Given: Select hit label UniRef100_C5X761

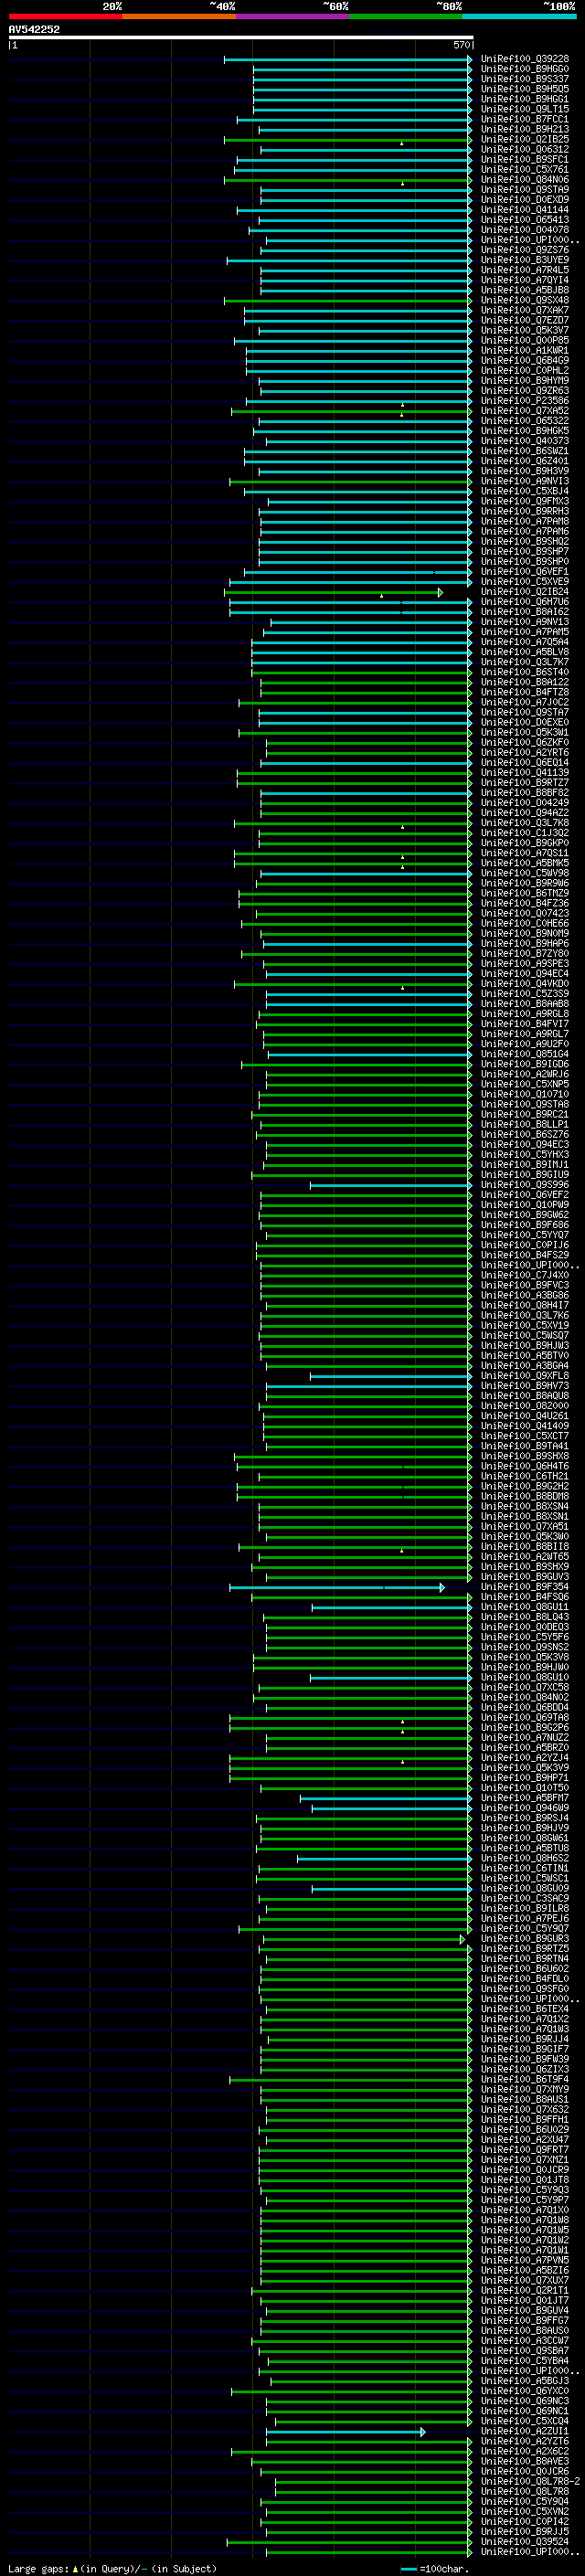Looking at the screenshot, I should tap(525, 169).
